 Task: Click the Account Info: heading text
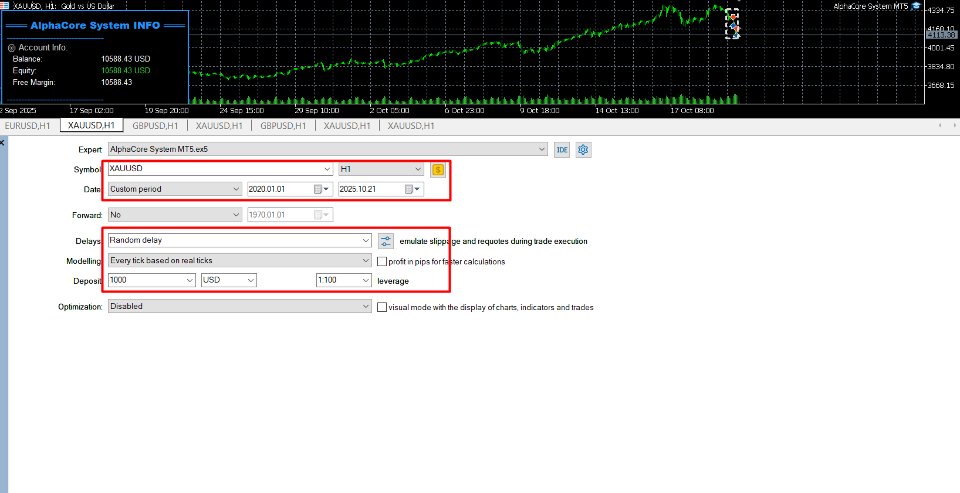[42, 48]
